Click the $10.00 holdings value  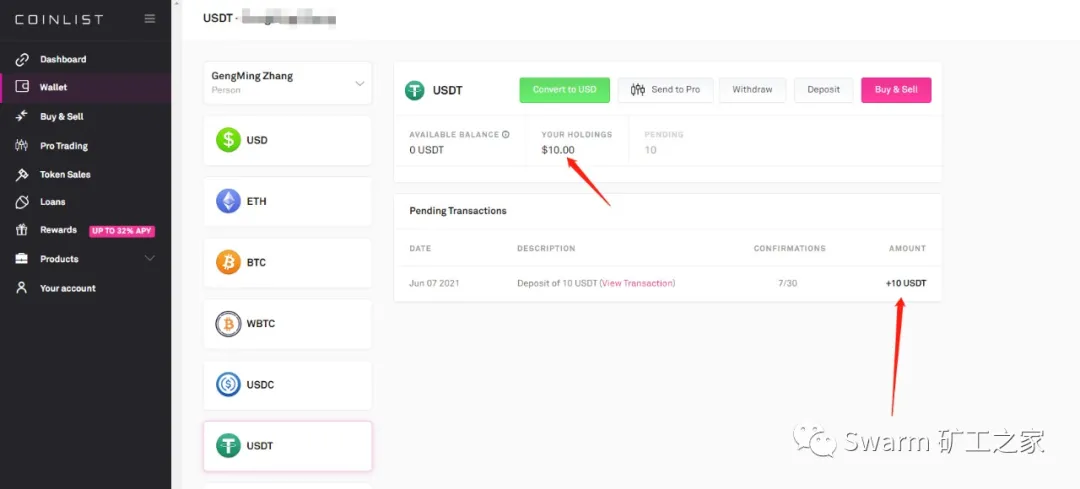pyautogui.click(x=558, y=149)
